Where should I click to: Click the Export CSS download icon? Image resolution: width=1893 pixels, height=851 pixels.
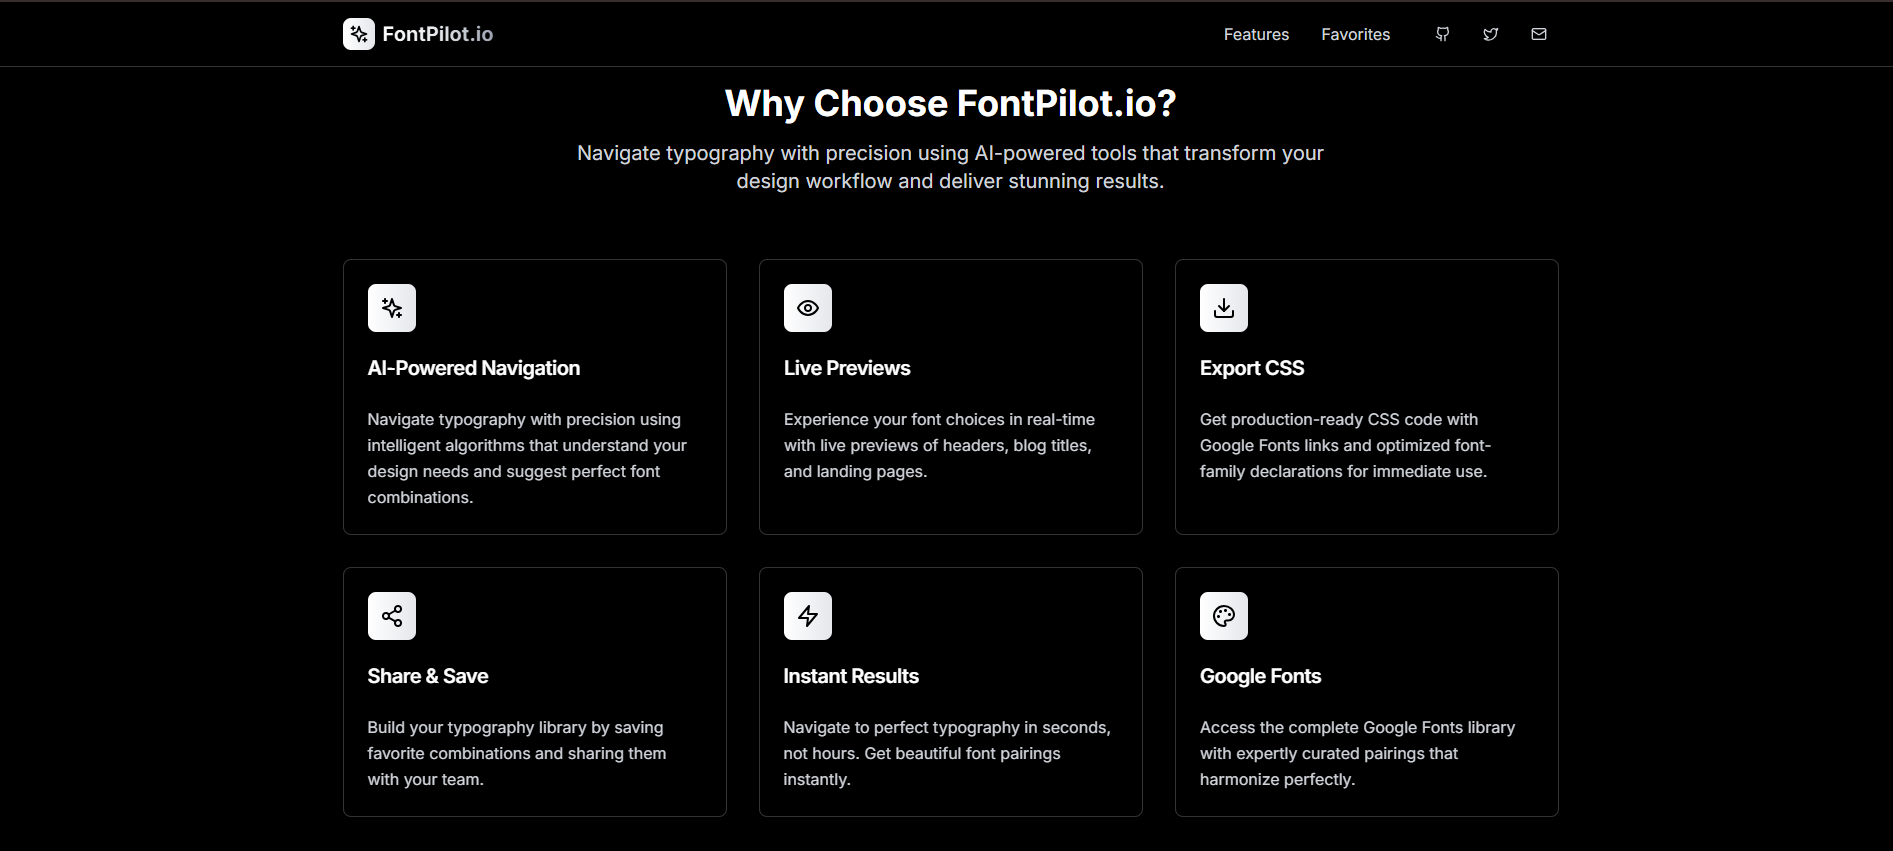coord(1223,308)
